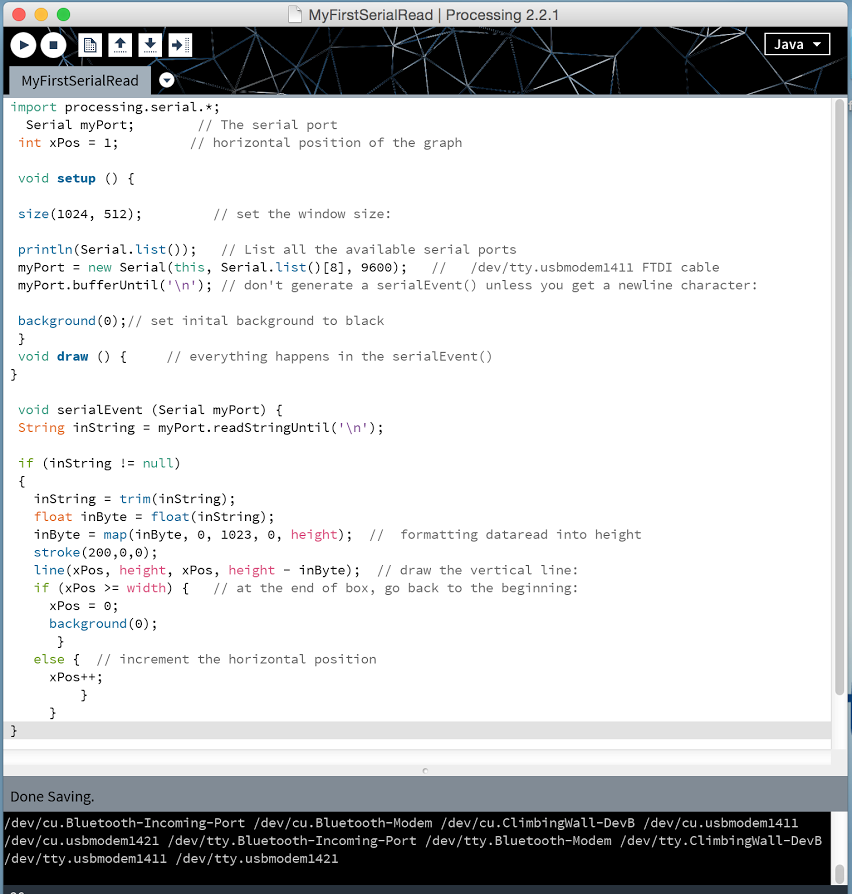Click the code editor vertical scrollbar
This screenshot has height=894, width=852.
(839, 396)
